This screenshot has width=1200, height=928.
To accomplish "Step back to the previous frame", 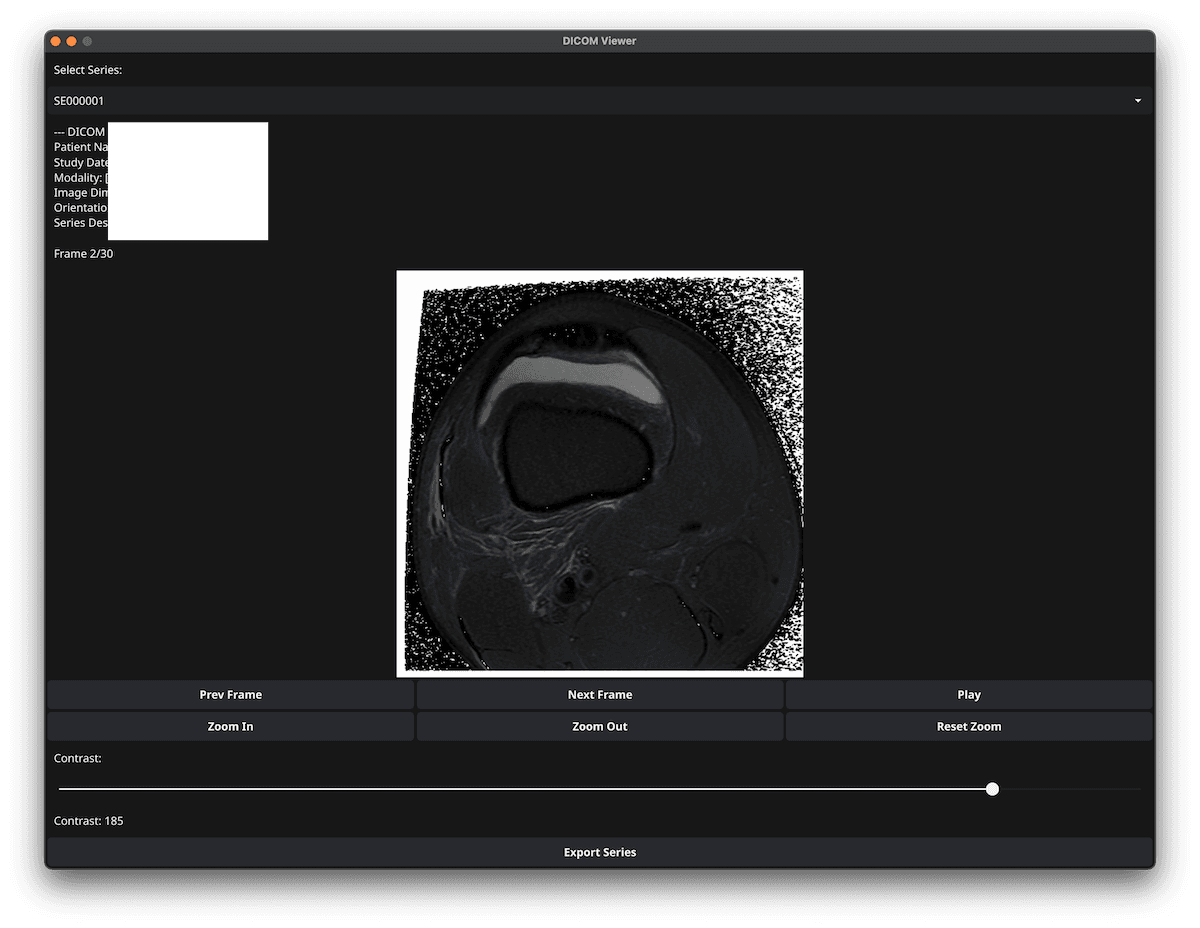I will click(230, 694).
